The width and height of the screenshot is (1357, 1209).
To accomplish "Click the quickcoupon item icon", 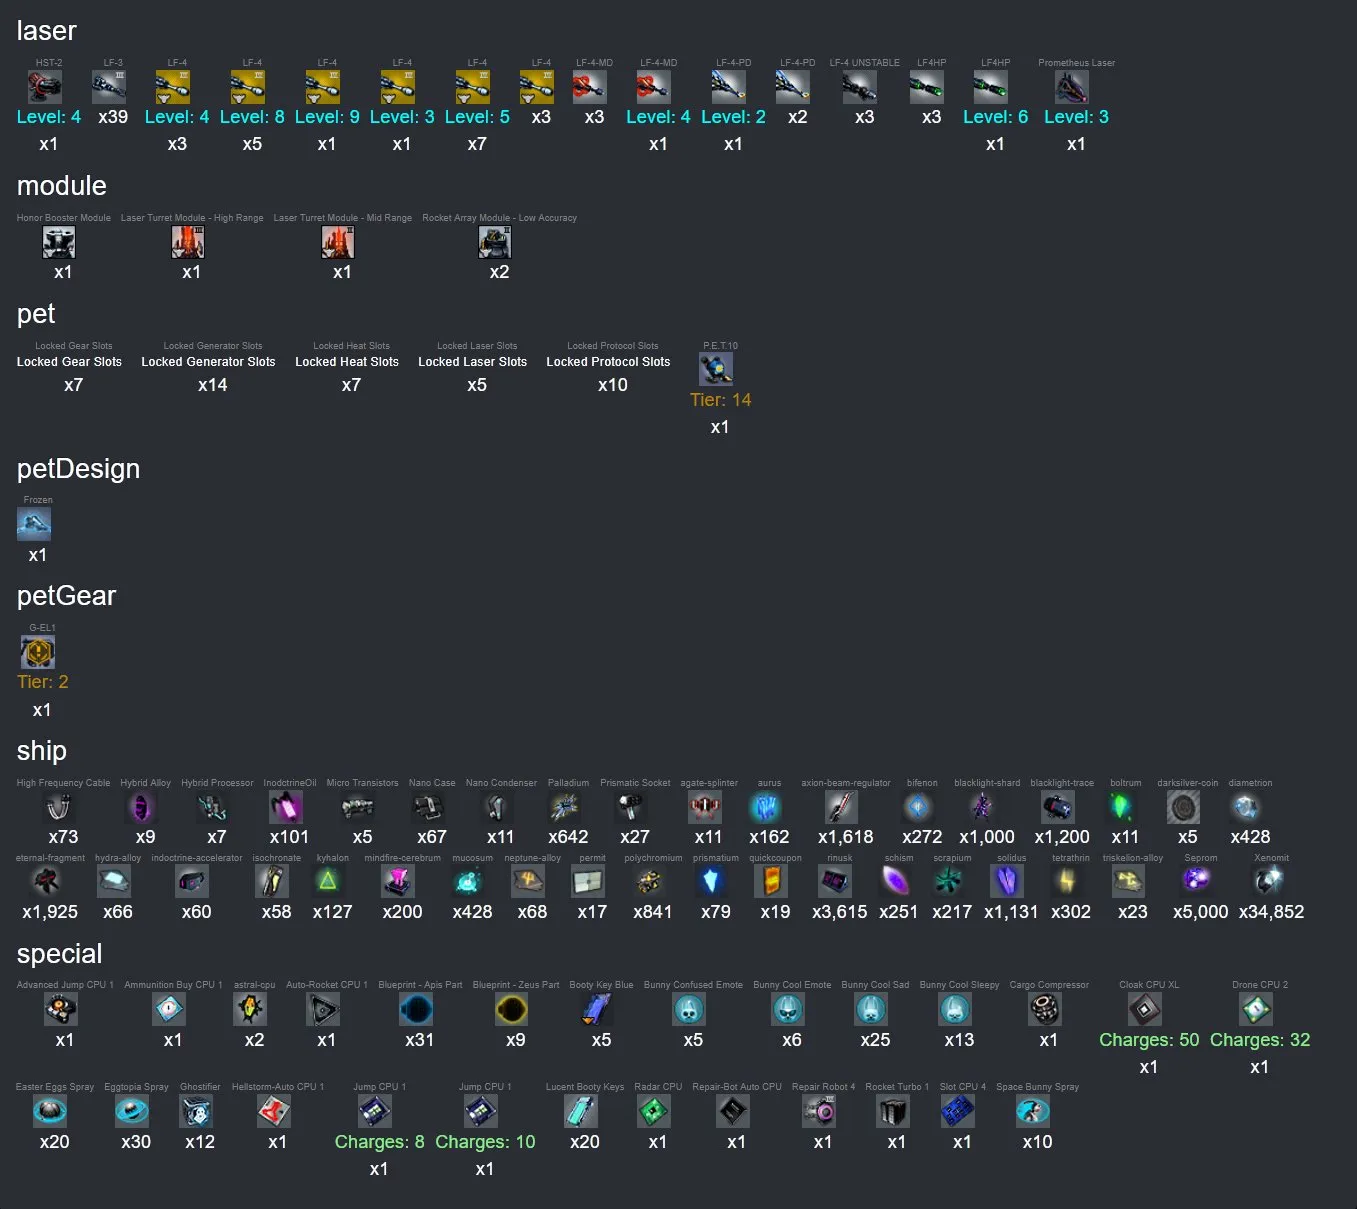I will point(772,881).
